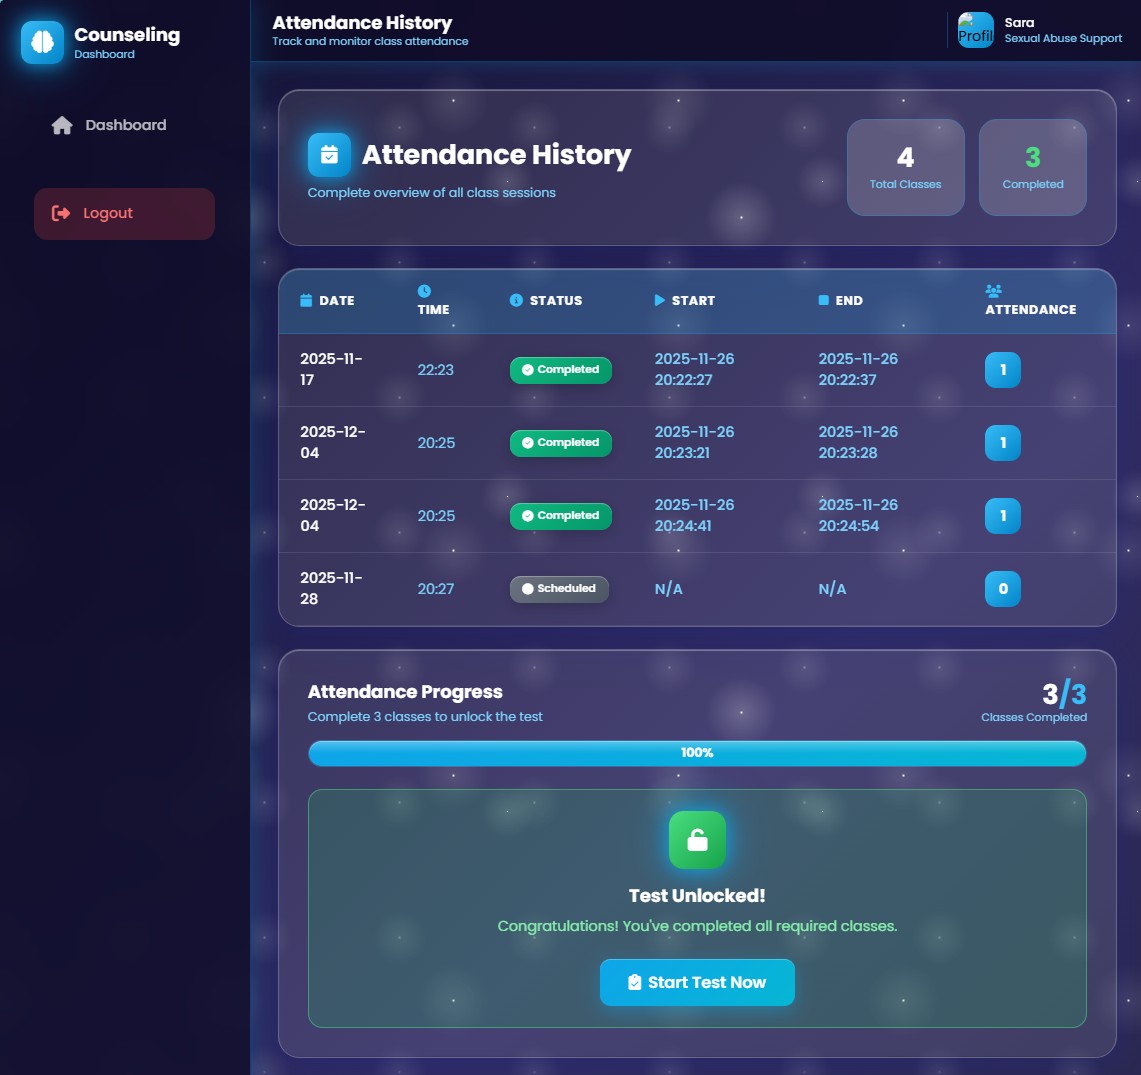Click the calendar-check Attendance History icon
The image size is (1141, 1075).
point(329,155)
